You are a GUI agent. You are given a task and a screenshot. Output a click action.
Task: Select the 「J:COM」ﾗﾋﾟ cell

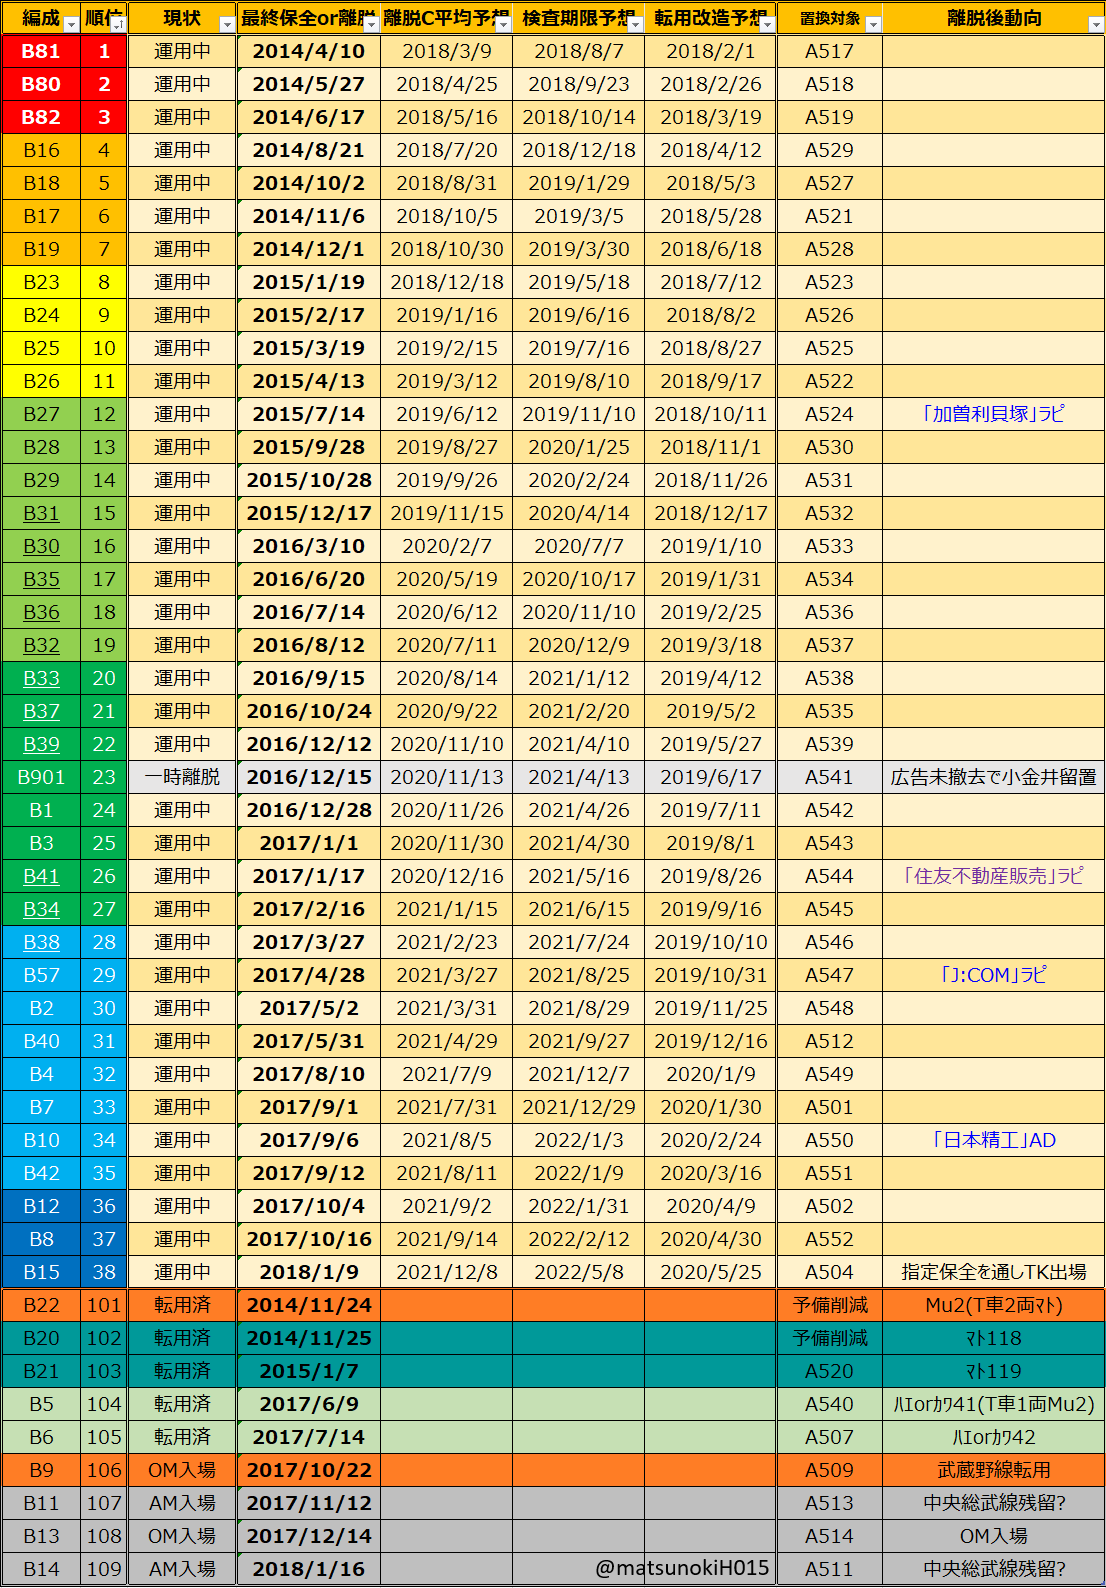[x=994, y=975]
